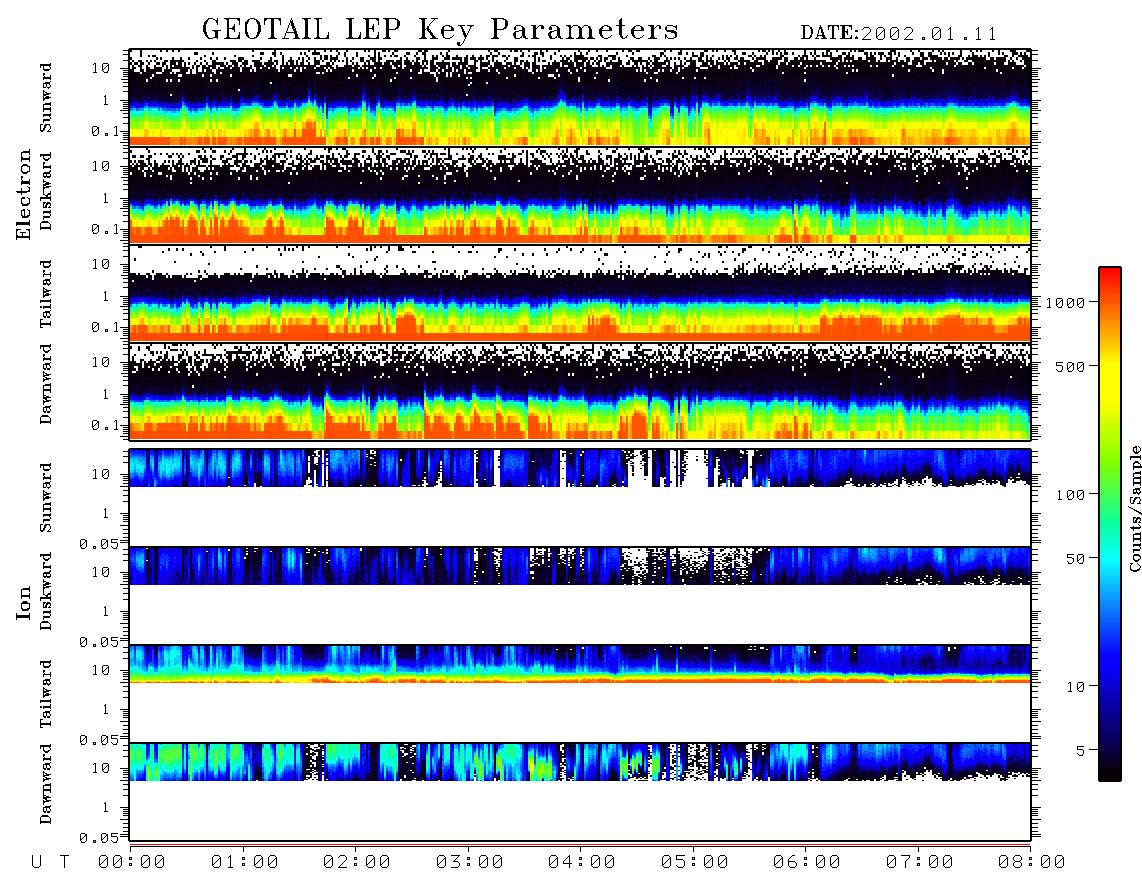
Task: Click the 1 tick of Electron Tailward axis
Action: click(106, 296)
